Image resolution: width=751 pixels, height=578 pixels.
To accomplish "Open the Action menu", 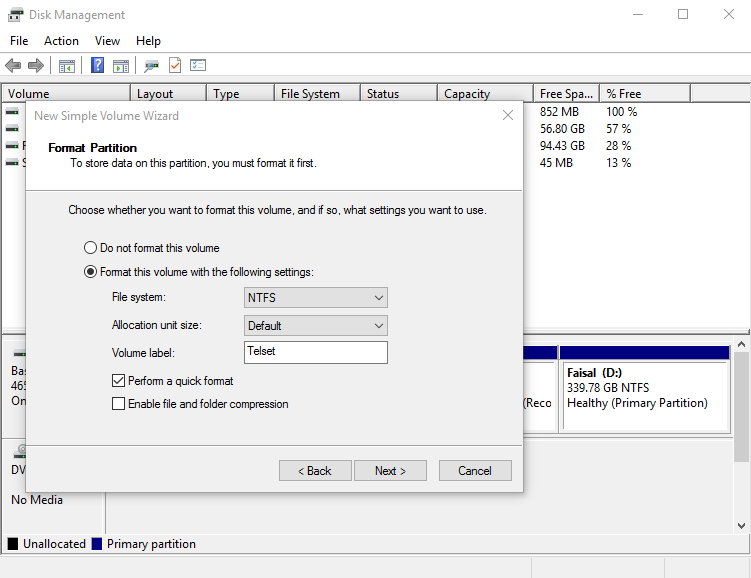I will pyautogui.click(x=61, y=41).
